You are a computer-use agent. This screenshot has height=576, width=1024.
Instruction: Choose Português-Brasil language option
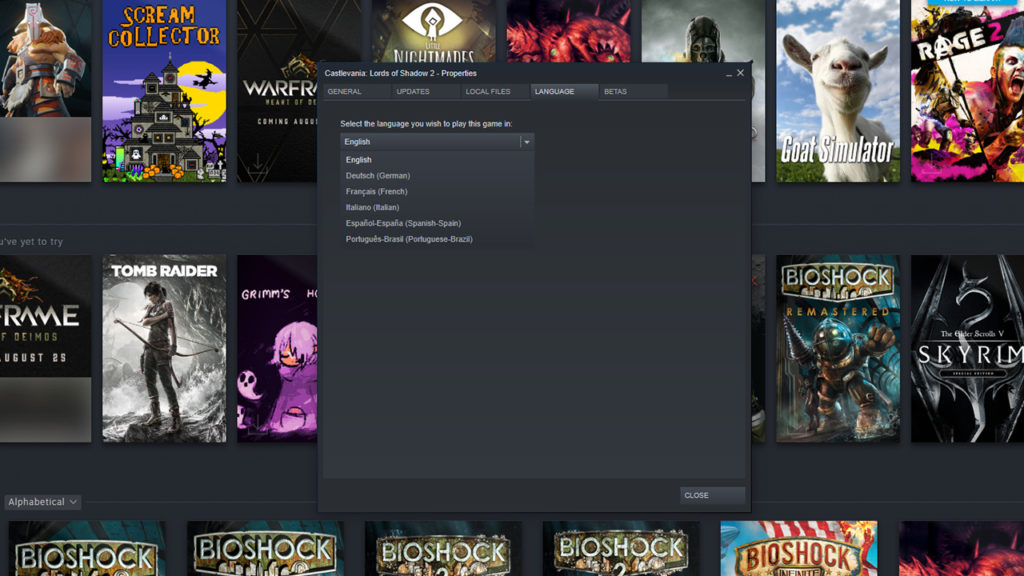click(x=409, y=240)
